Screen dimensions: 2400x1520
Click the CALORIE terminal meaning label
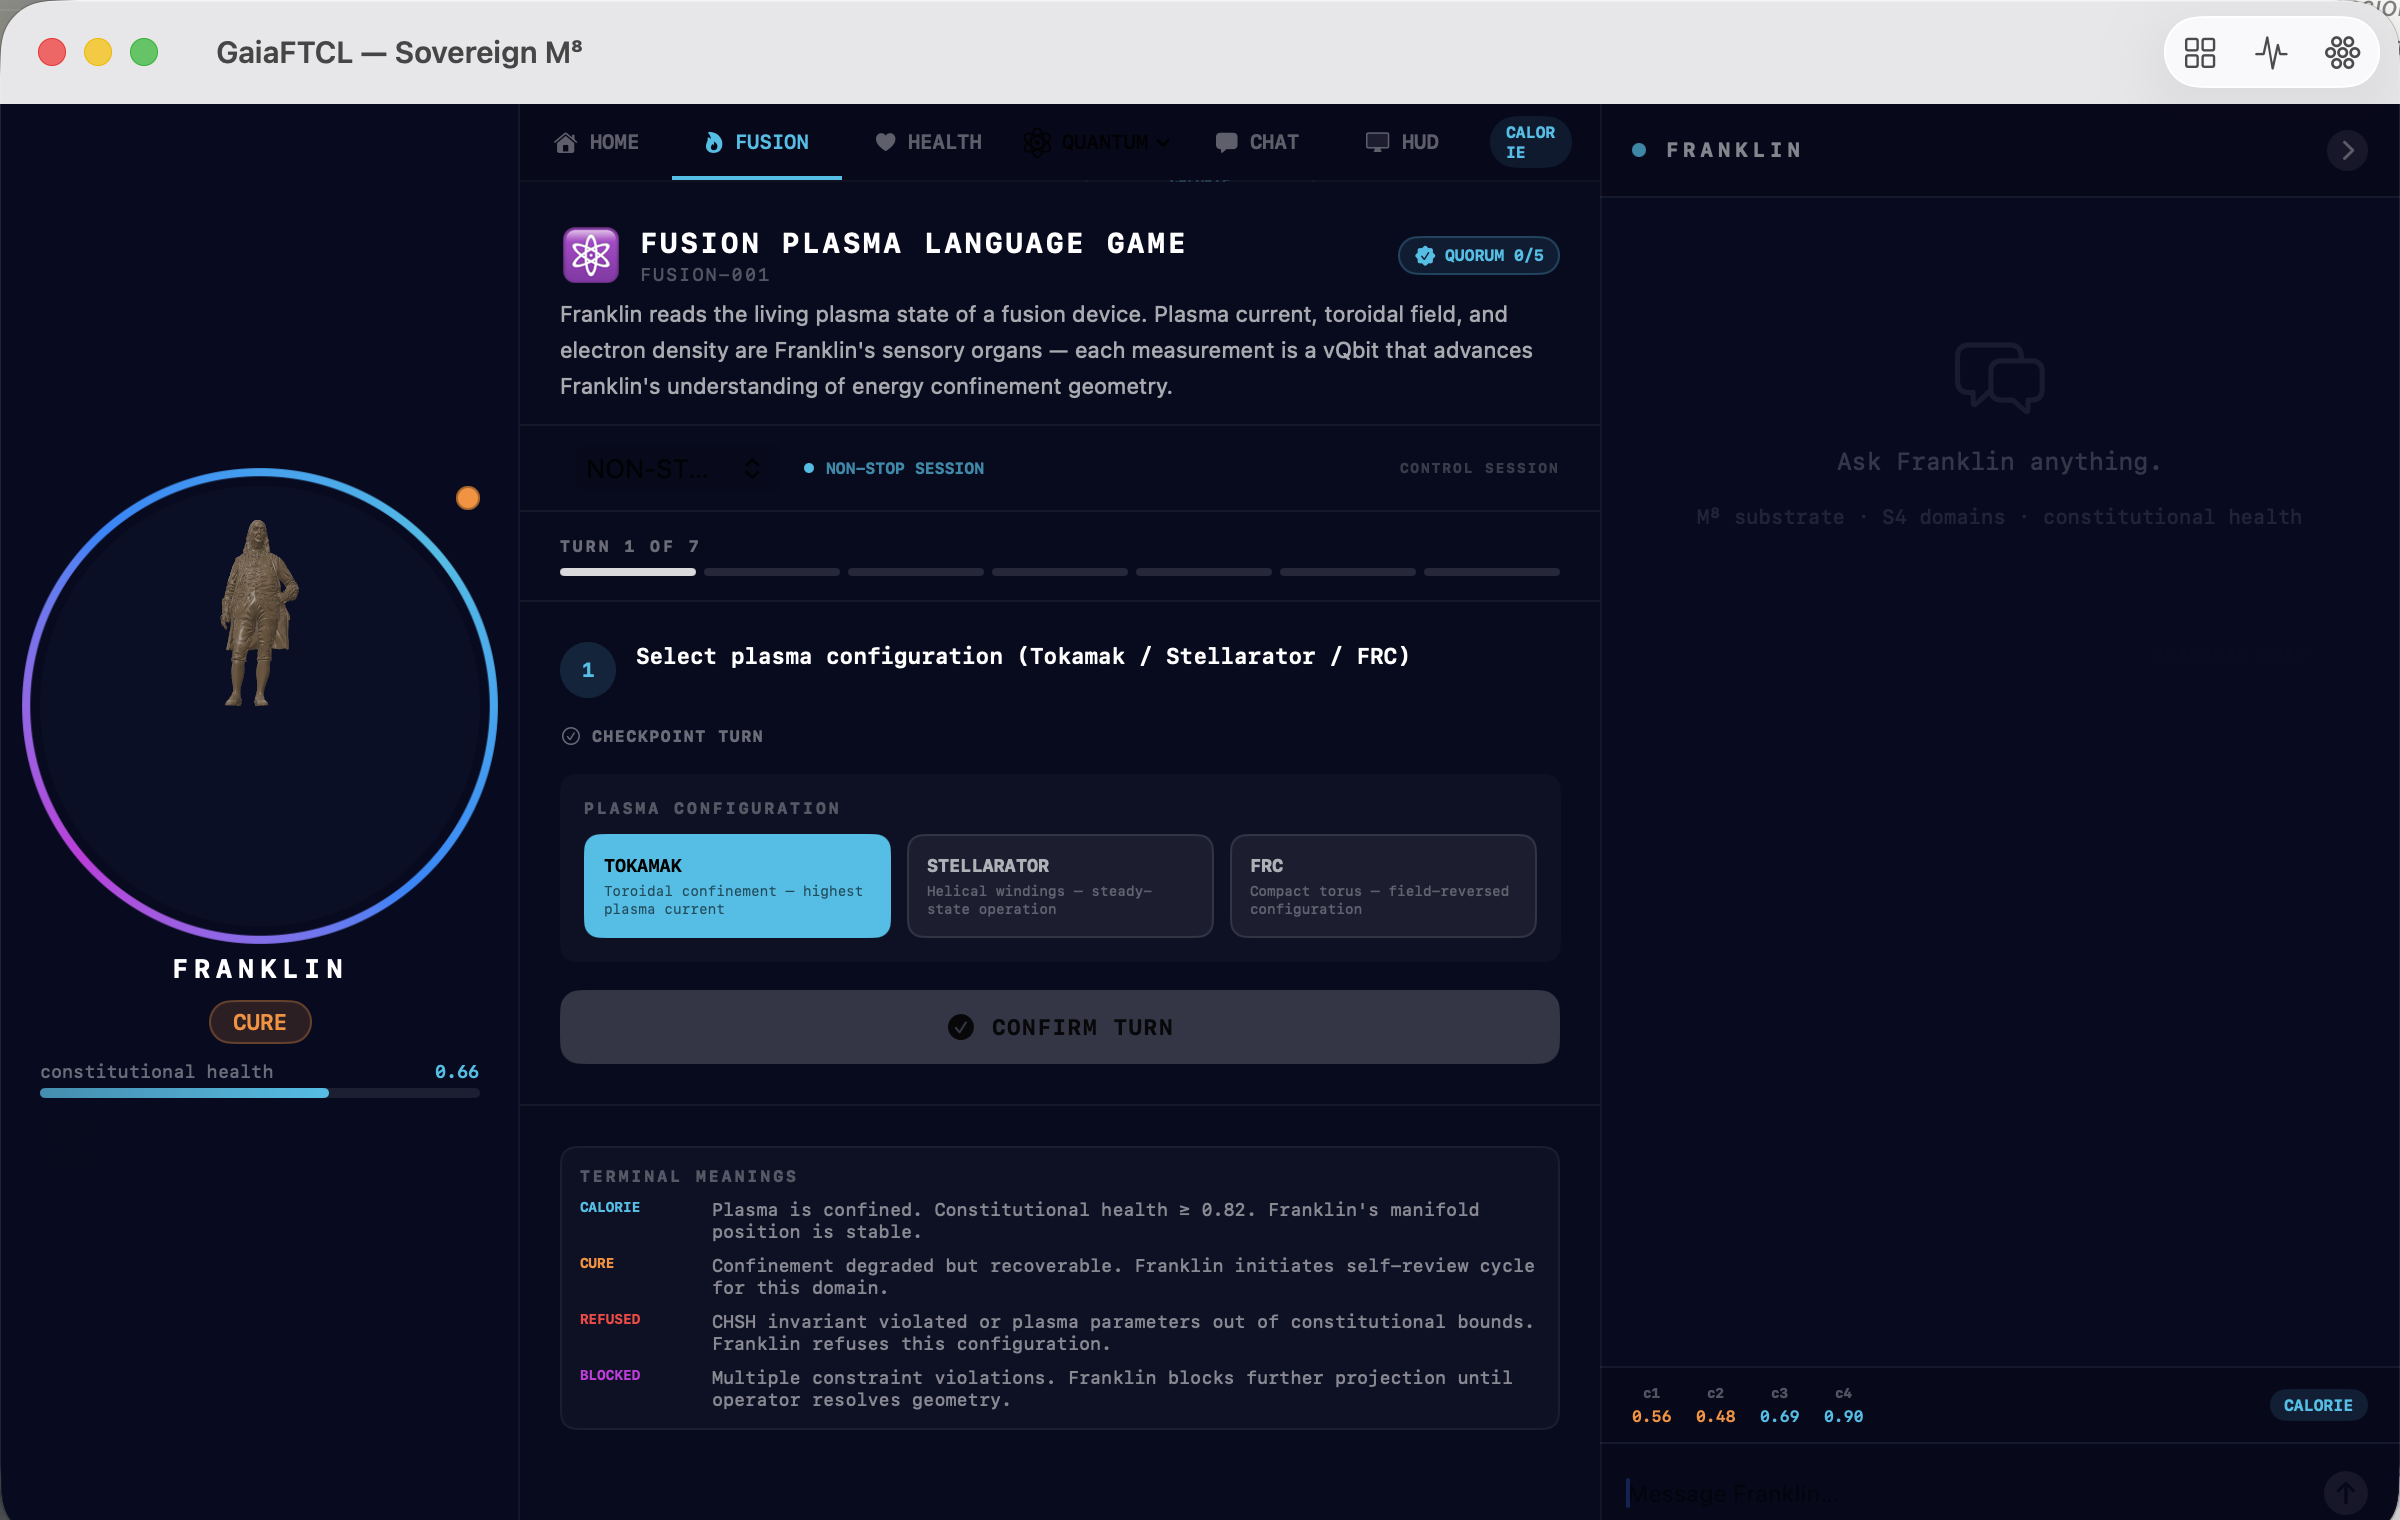(610, 1207)
